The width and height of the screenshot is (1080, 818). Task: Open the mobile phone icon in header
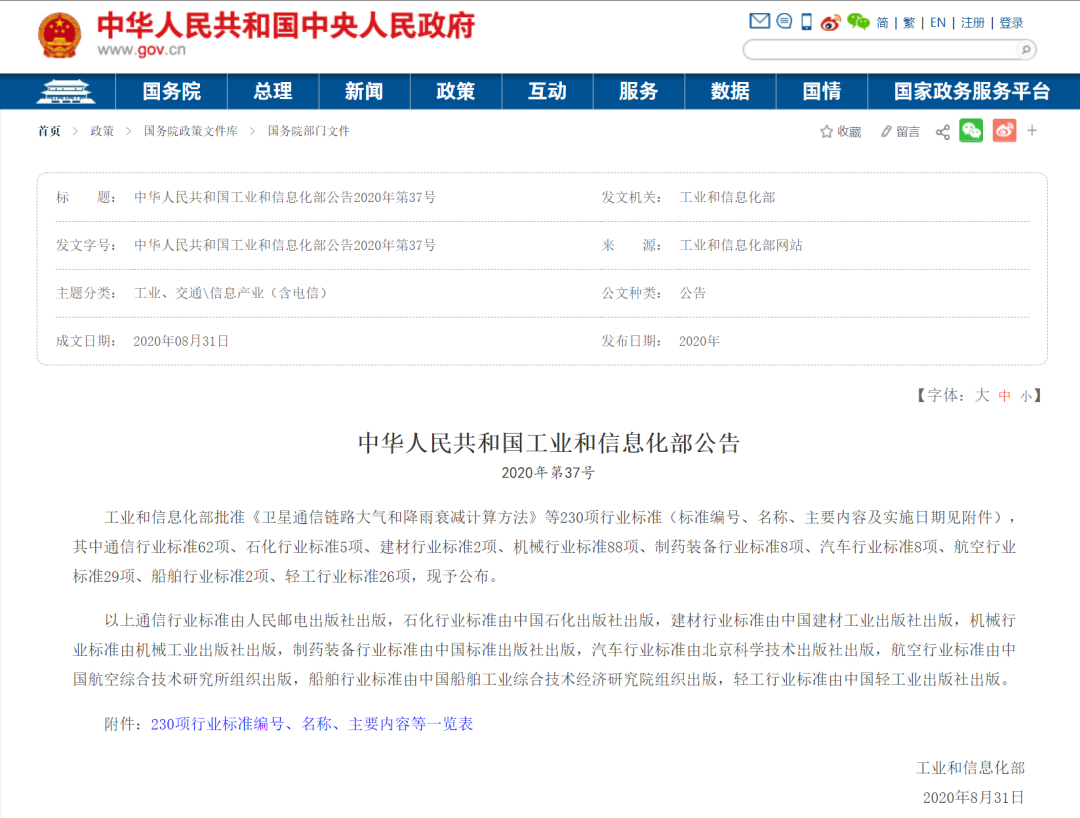[806, 22]
